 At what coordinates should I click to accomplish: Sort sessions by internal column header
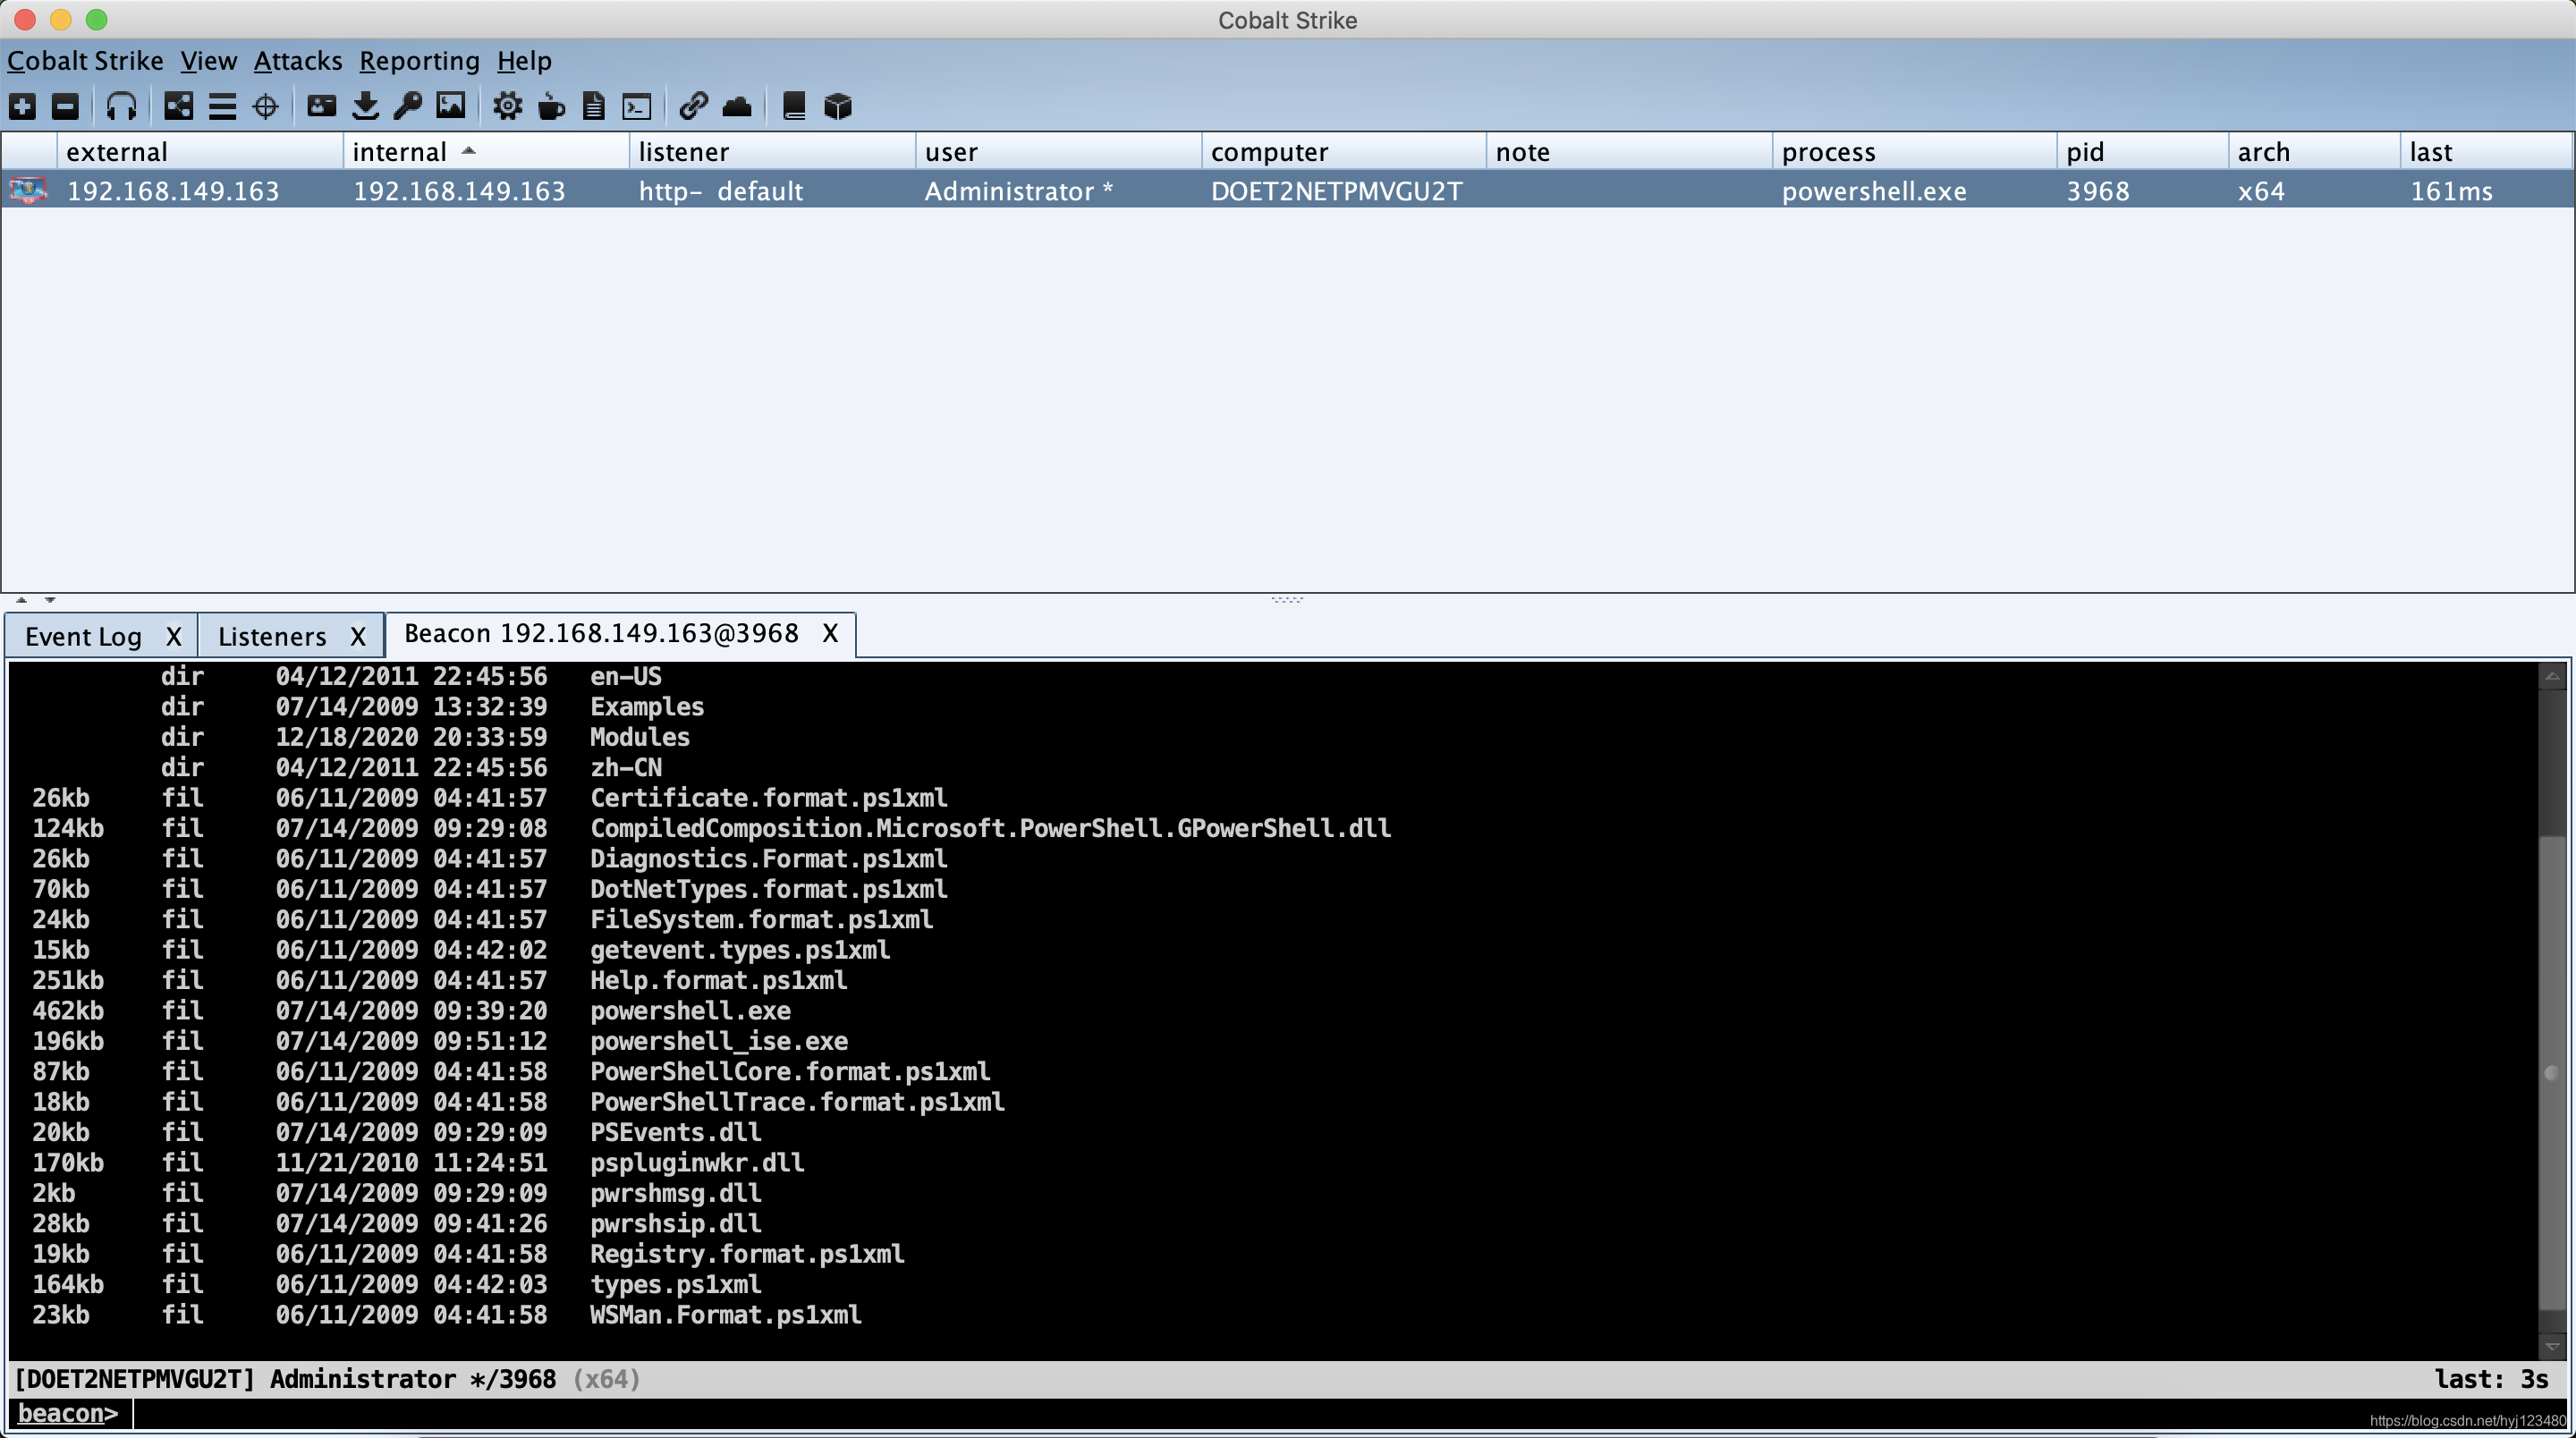(x=400, y=152)
